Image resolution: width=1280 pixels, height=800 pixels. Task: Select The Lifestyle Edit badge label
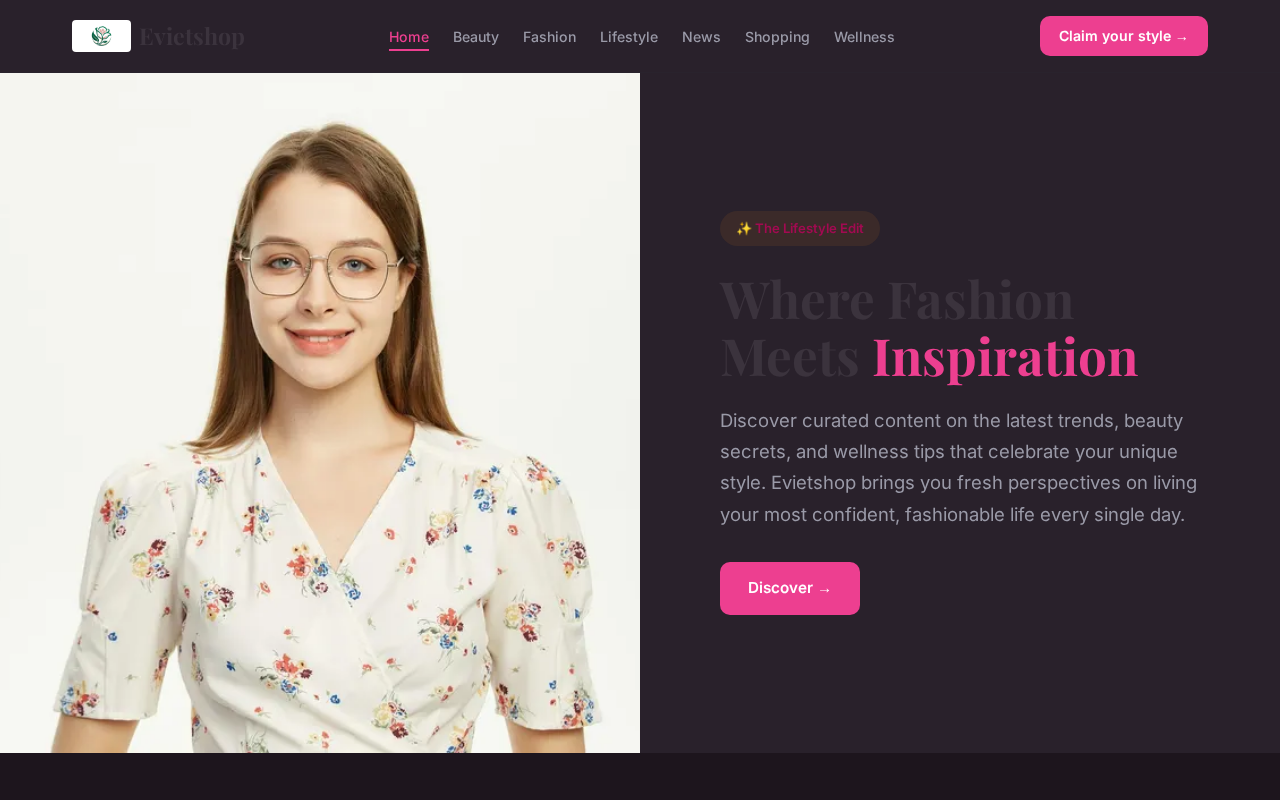click(809, 228)
